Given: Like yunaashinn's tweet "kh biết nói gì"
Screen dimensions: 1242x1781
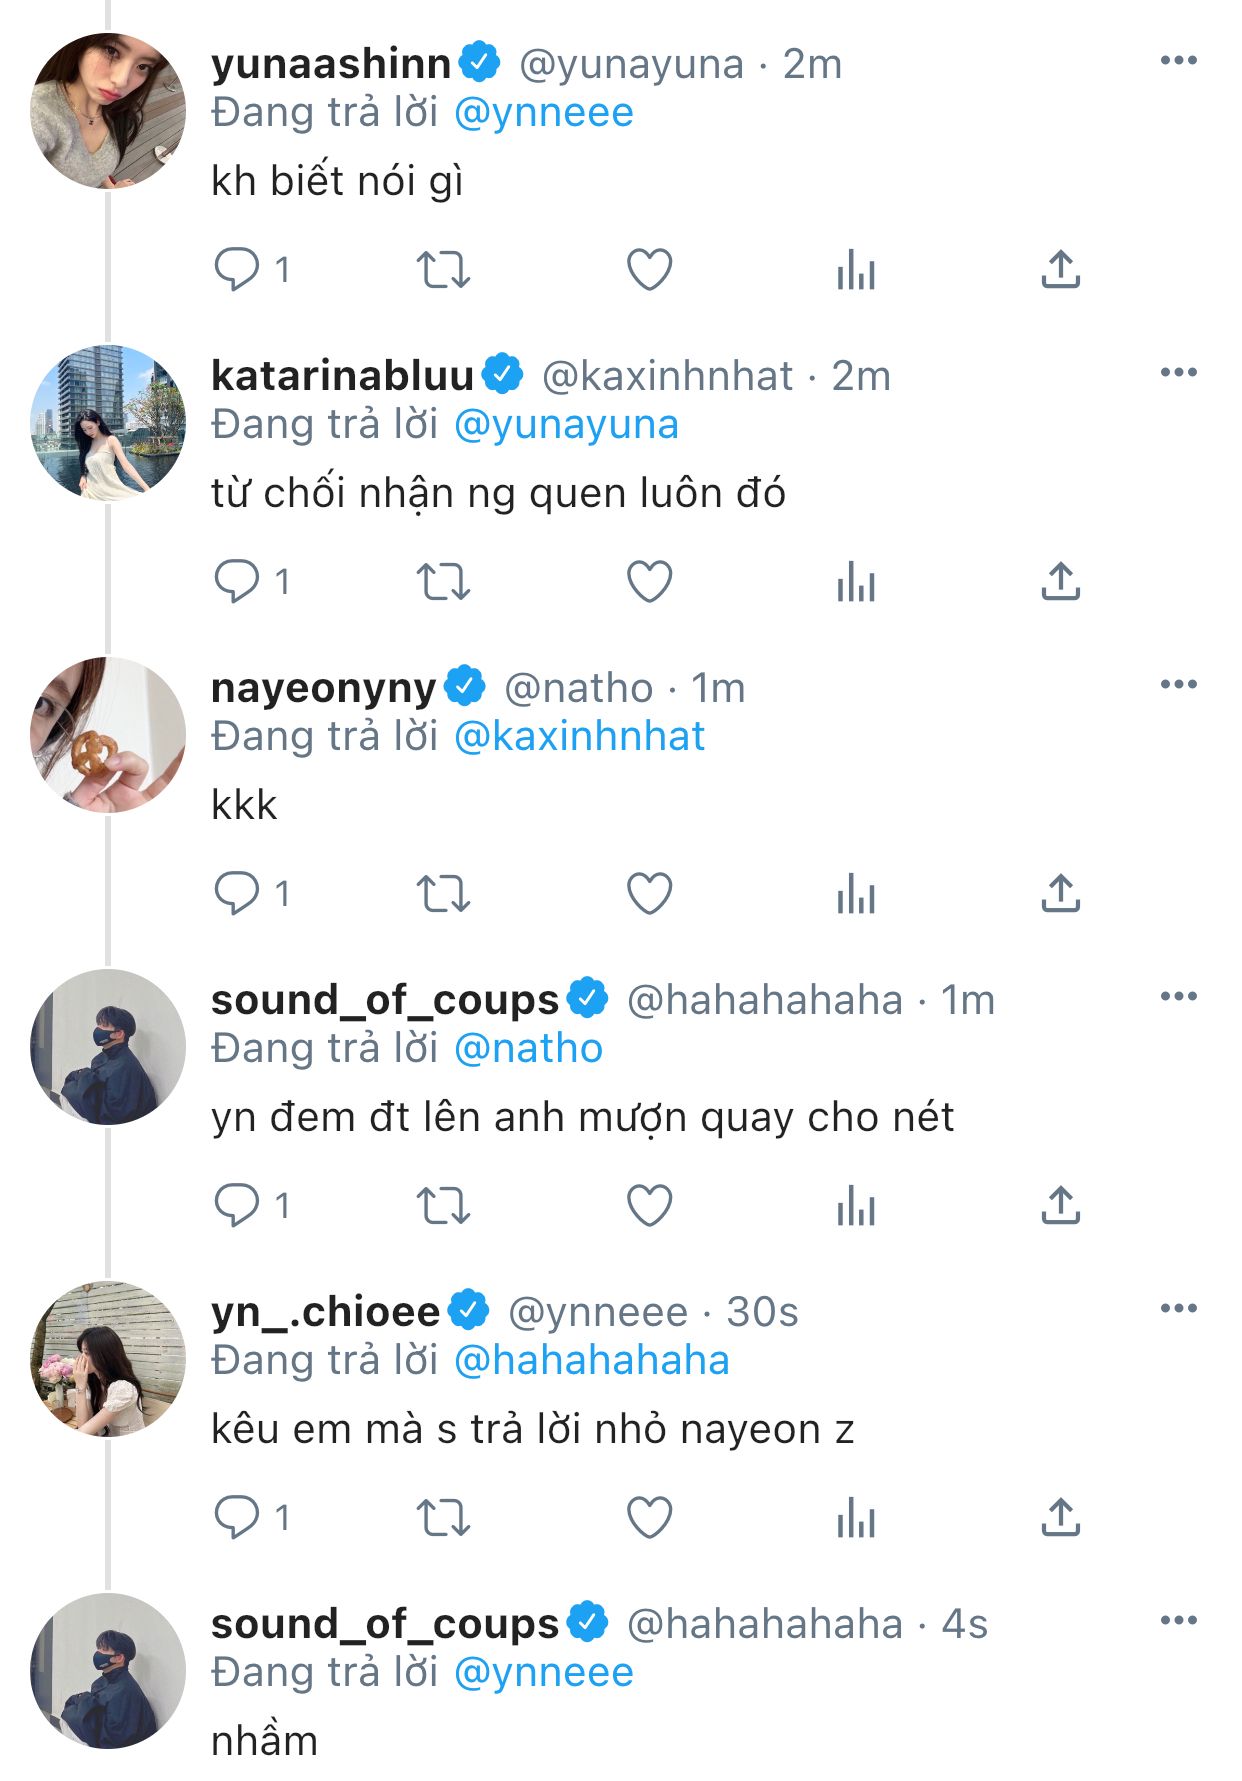Looking at the screenshot, I should point(649,270).
